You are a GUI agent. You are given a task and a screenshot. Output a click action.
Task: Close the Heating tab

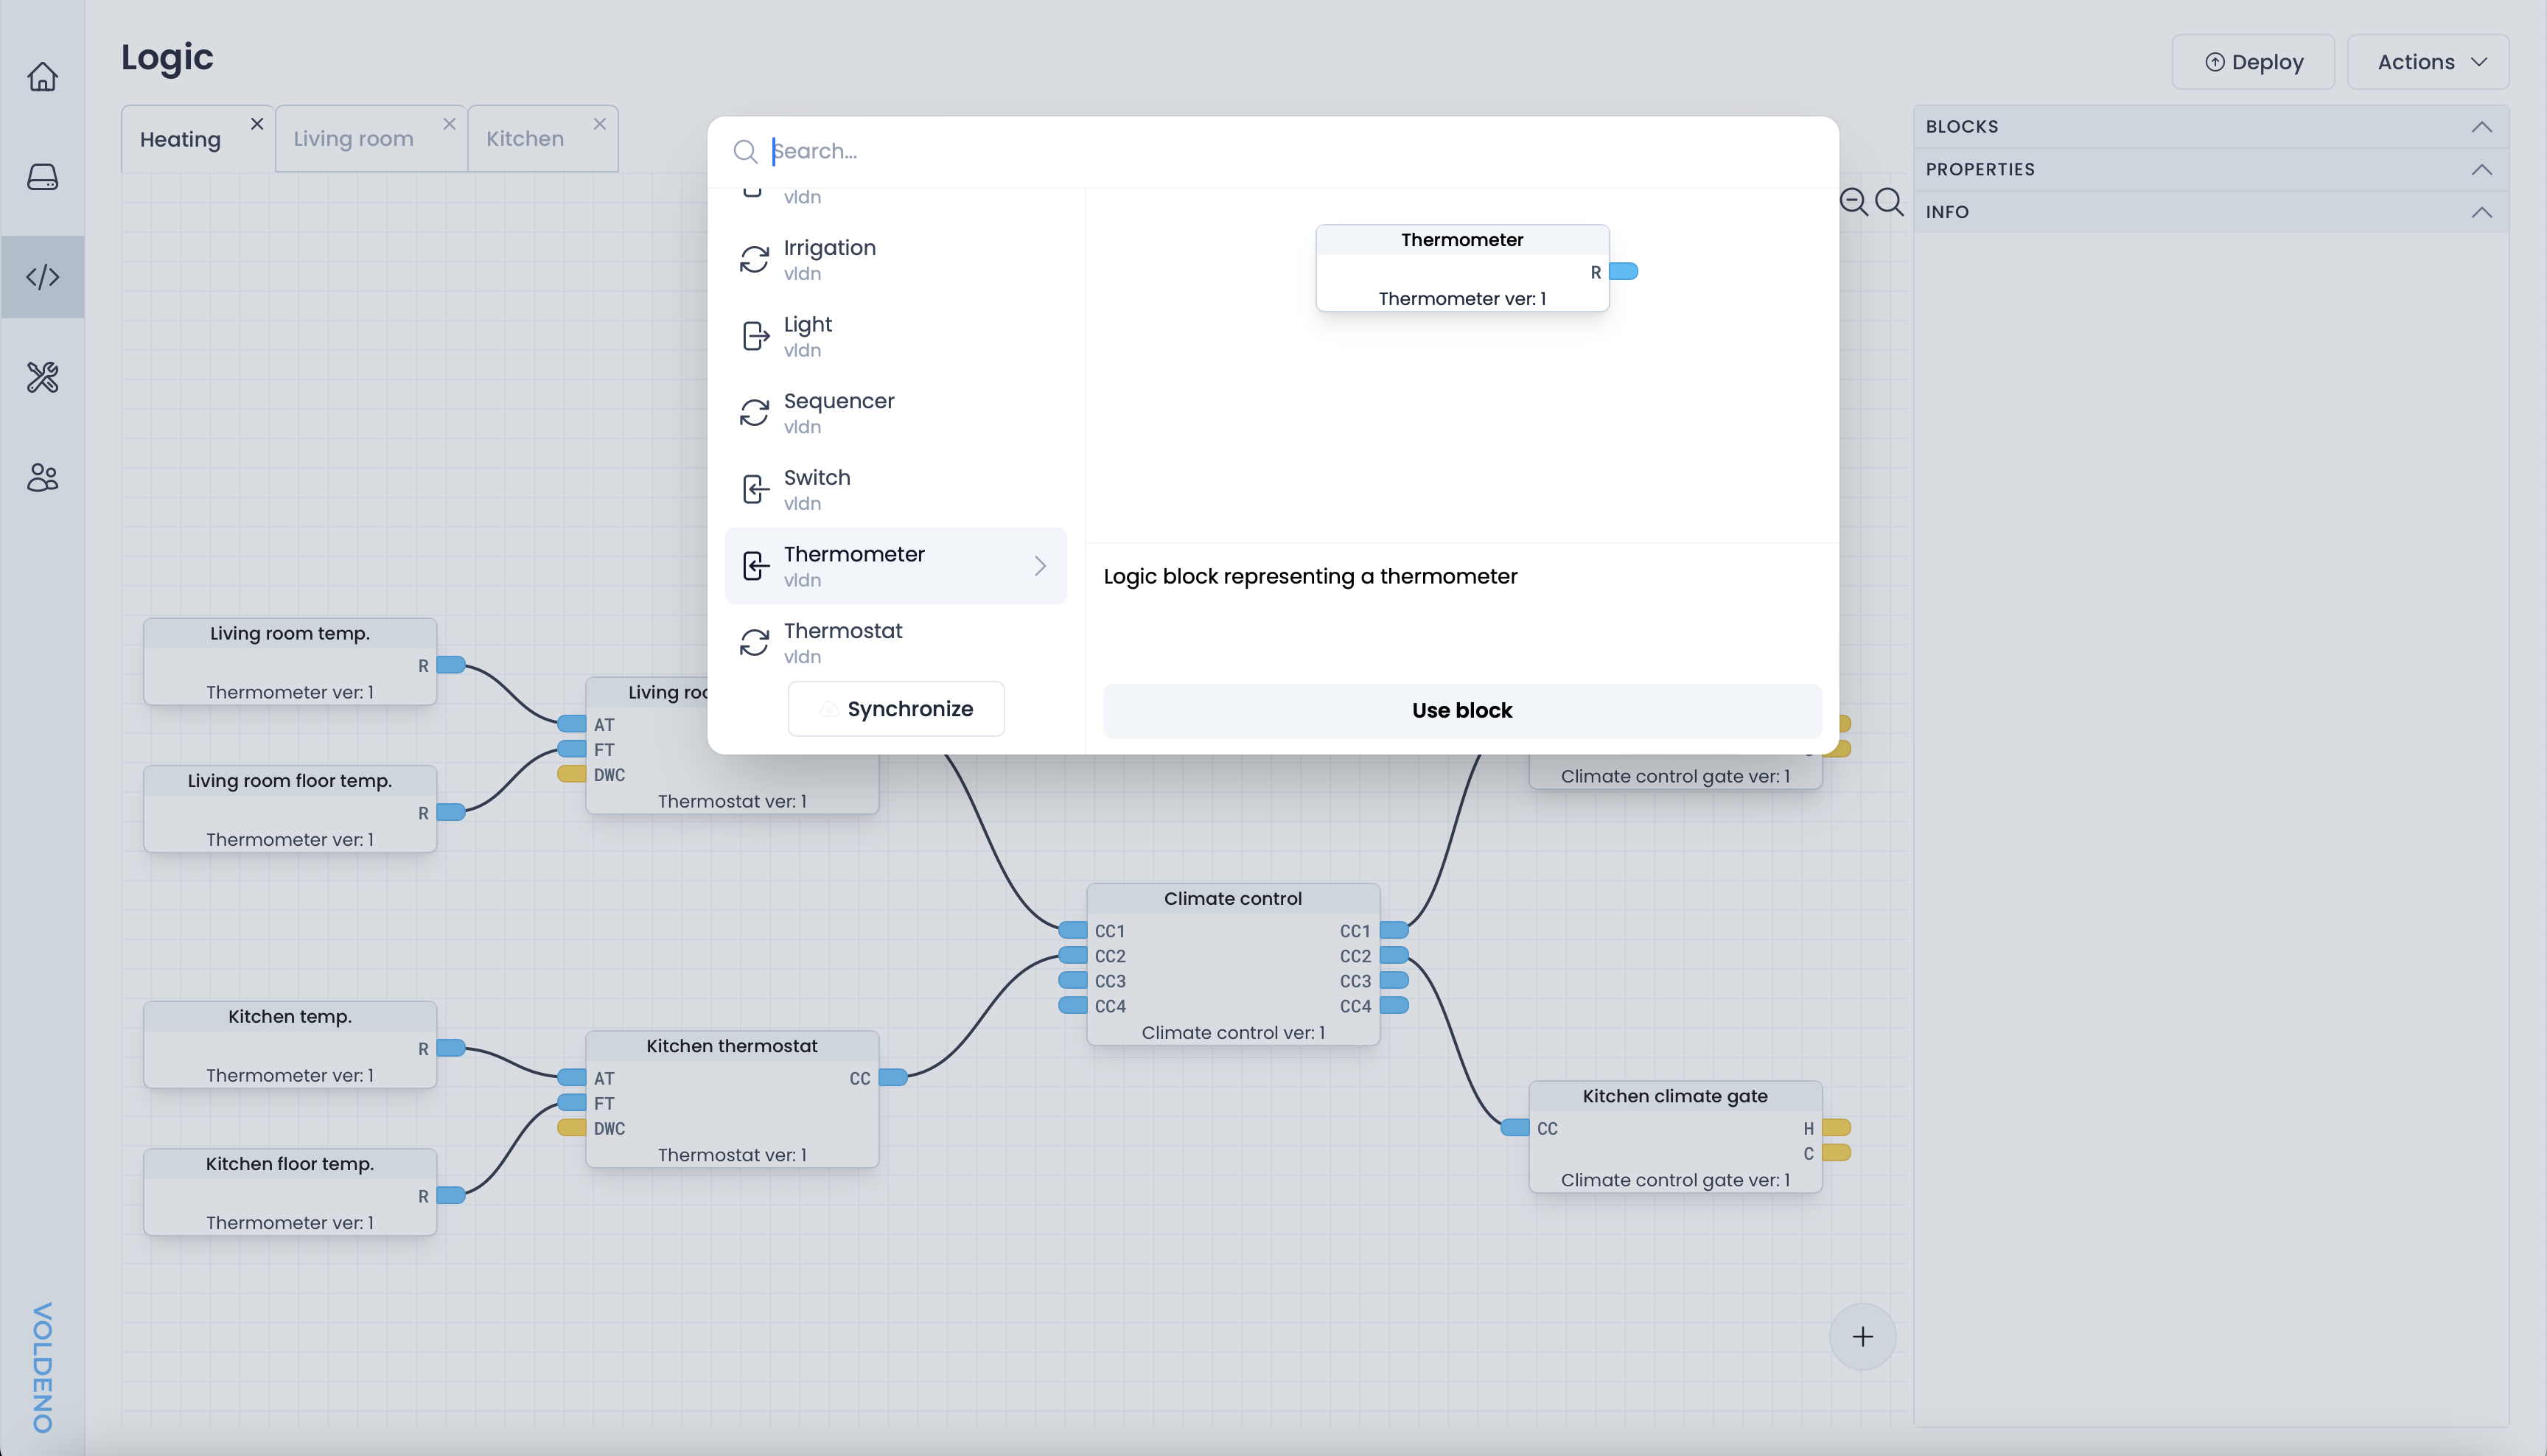[x=257, y=124]
